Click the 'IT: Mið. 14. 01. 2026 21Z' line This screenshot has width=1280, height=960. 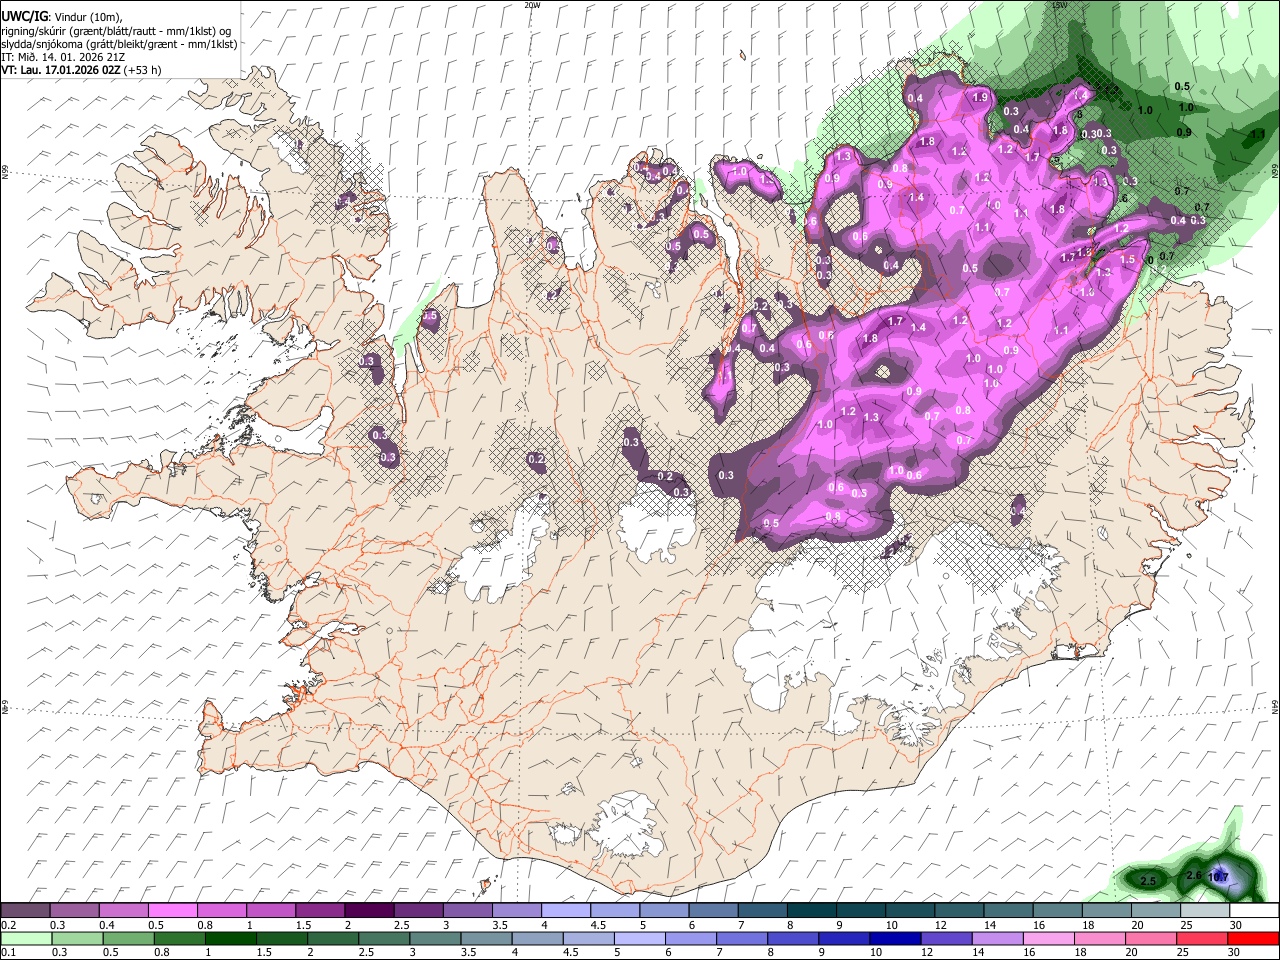click(63, 57)
